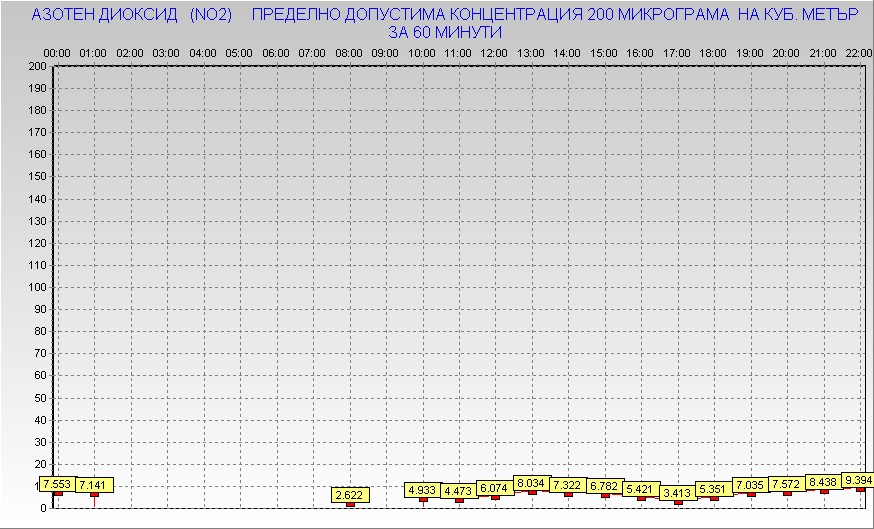Select the 7.141 value label
Viewport: 874px width, 529px height.
(95, 485)
